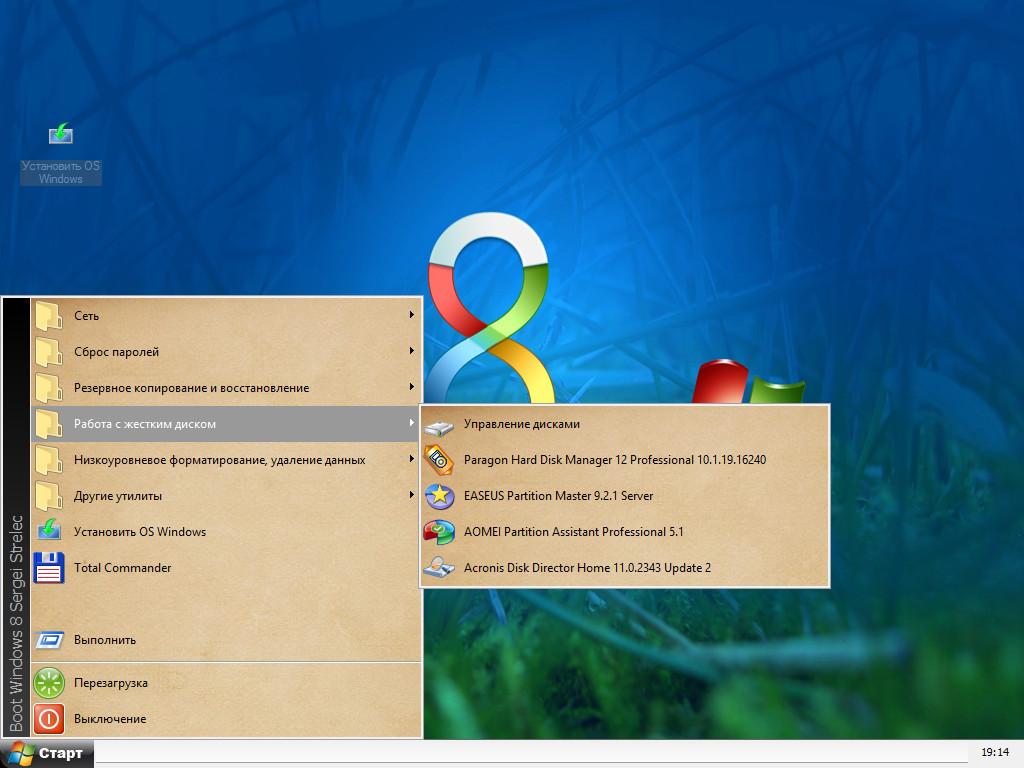Viewport: 1024px width, 768px height.
Task: Click the EASEUS Partition Master star icon
Action: point(439,496)
